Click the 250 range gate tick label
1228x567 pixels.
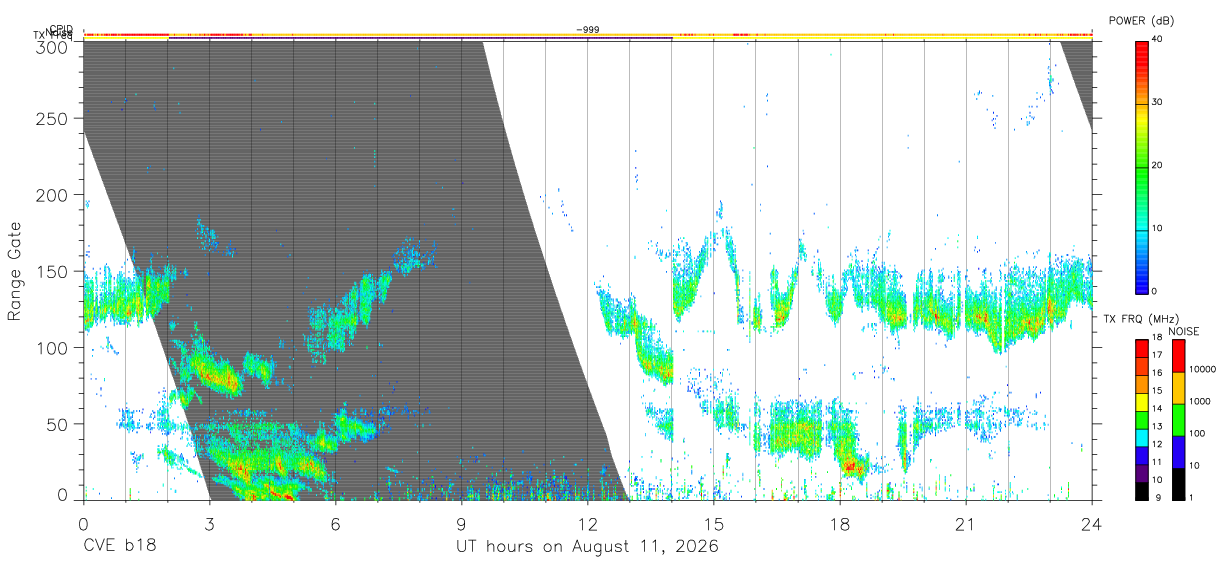click(52, 118)
